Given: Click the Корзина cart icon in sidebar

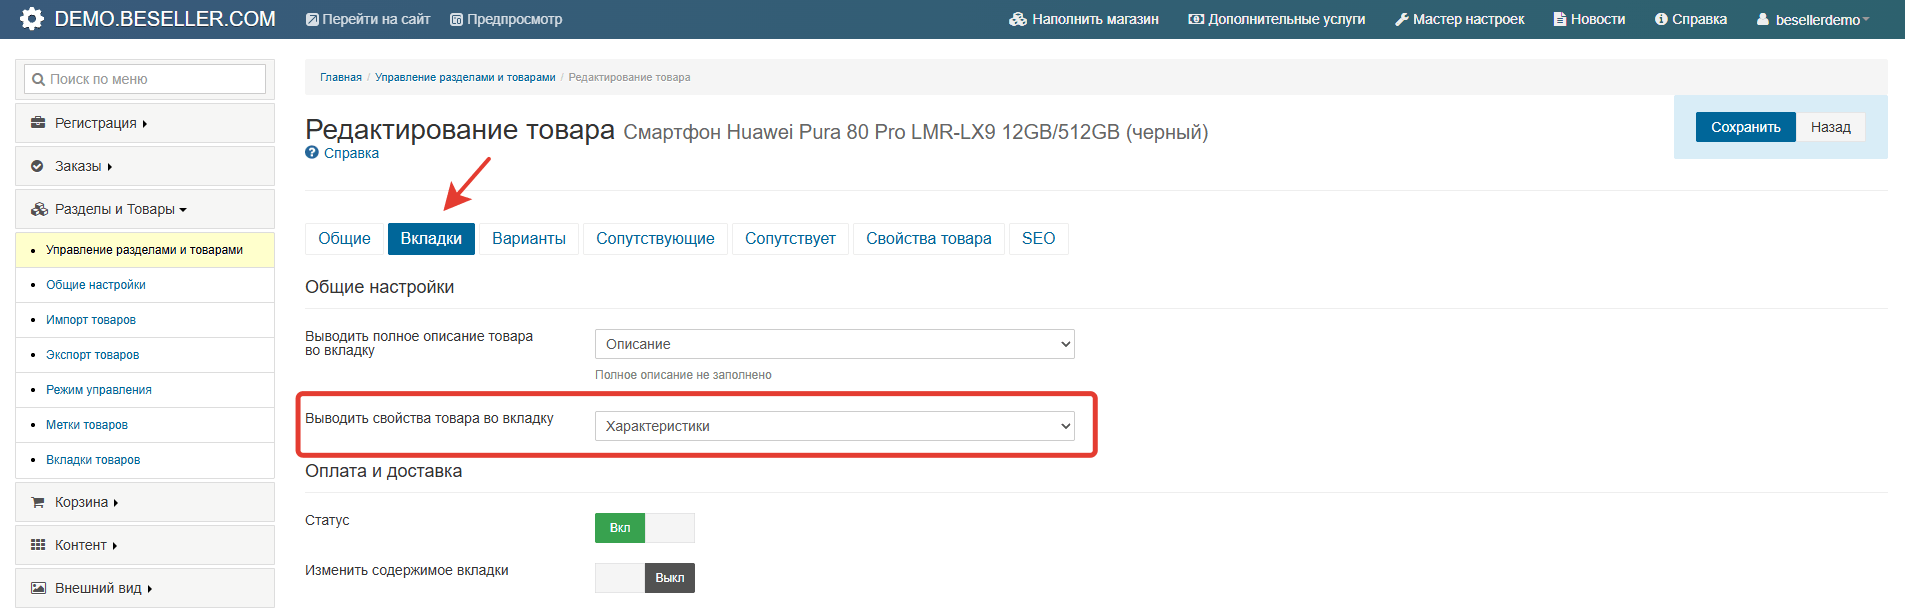Looking at the screenshot, I should point(38,502).
